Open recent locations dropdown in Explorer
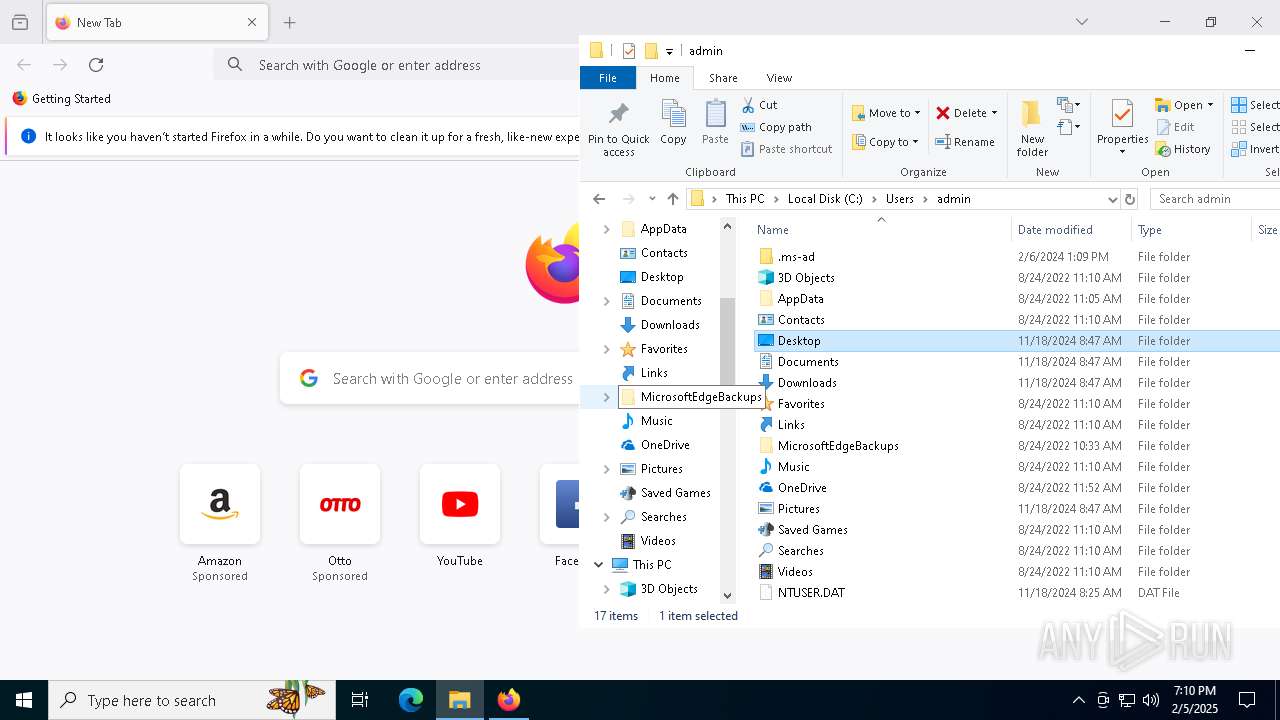This screenshot has width=1280, height=720. [652, 199]
